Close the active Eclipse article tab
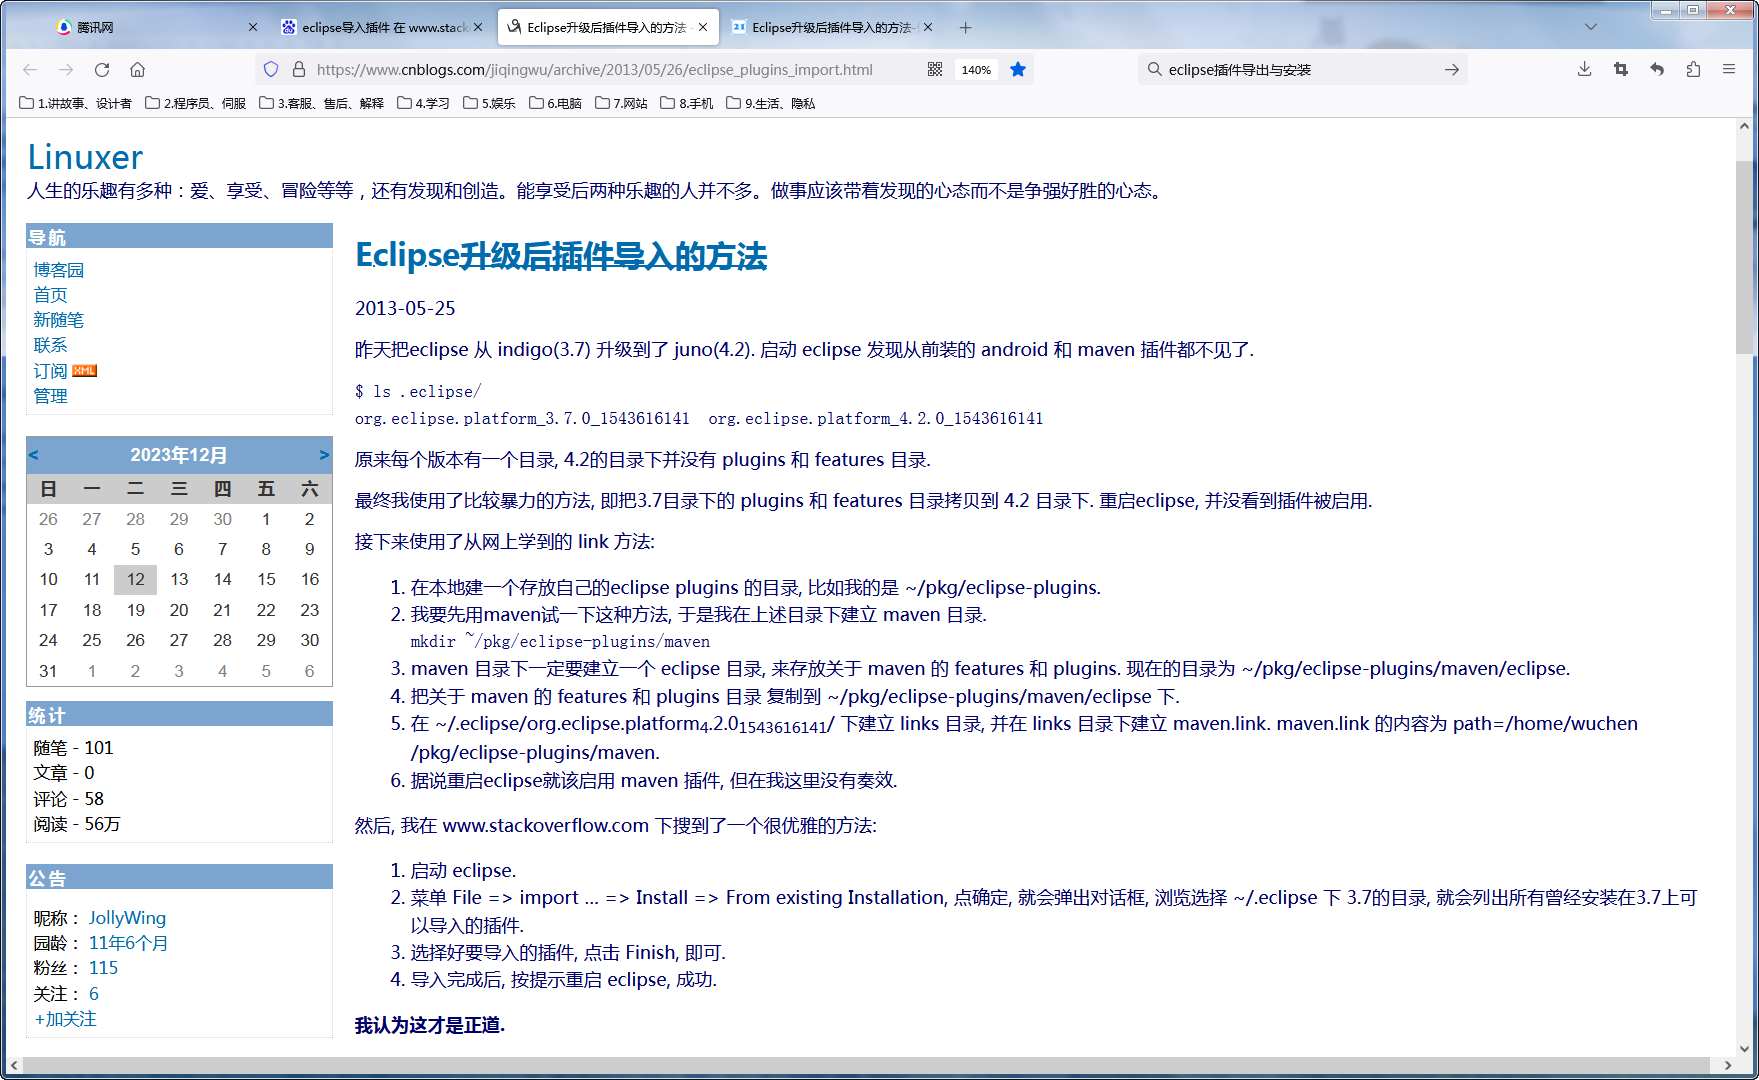Image resolution: width=1759 pixels, height=1080 pixels. (x=703, y=27)
